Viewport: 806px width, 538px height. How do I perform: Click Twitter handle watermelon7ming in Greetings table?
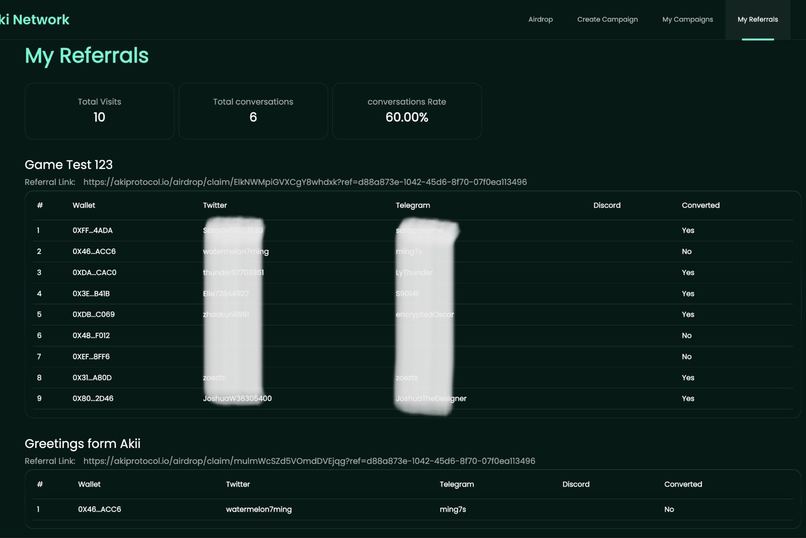tap(259, 509)
